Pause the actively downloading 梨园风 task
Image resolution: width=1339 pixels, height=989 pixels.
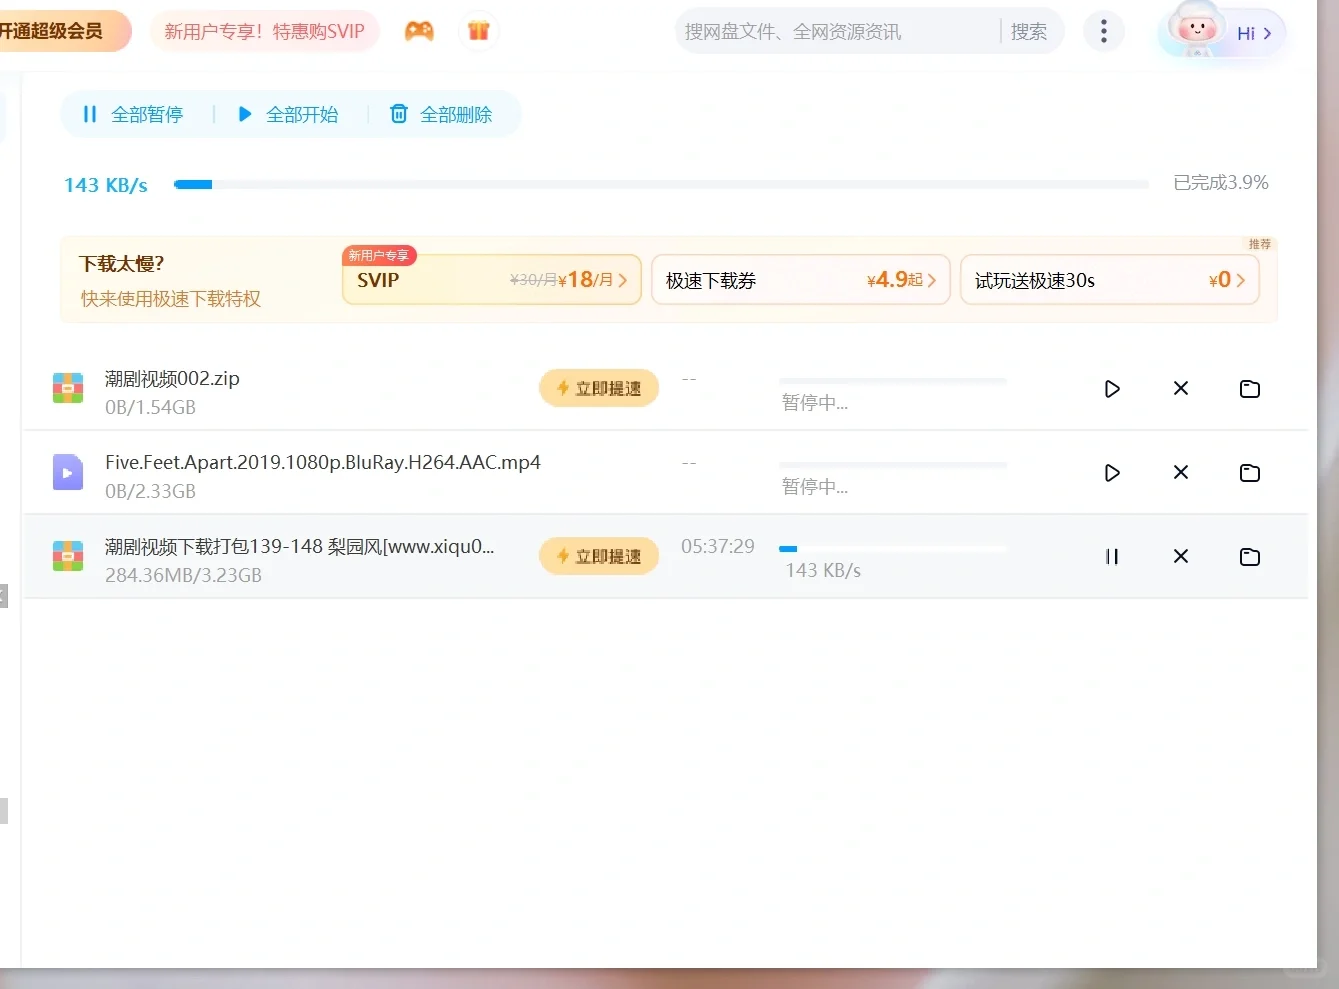tap(1112, 557)
